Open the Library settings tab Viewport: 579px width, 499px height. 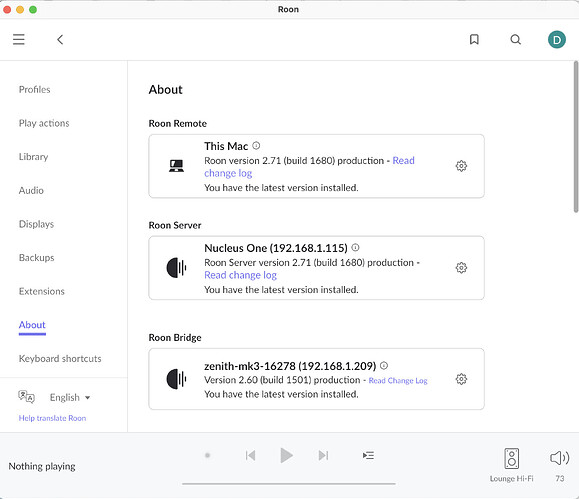[34, 157]
